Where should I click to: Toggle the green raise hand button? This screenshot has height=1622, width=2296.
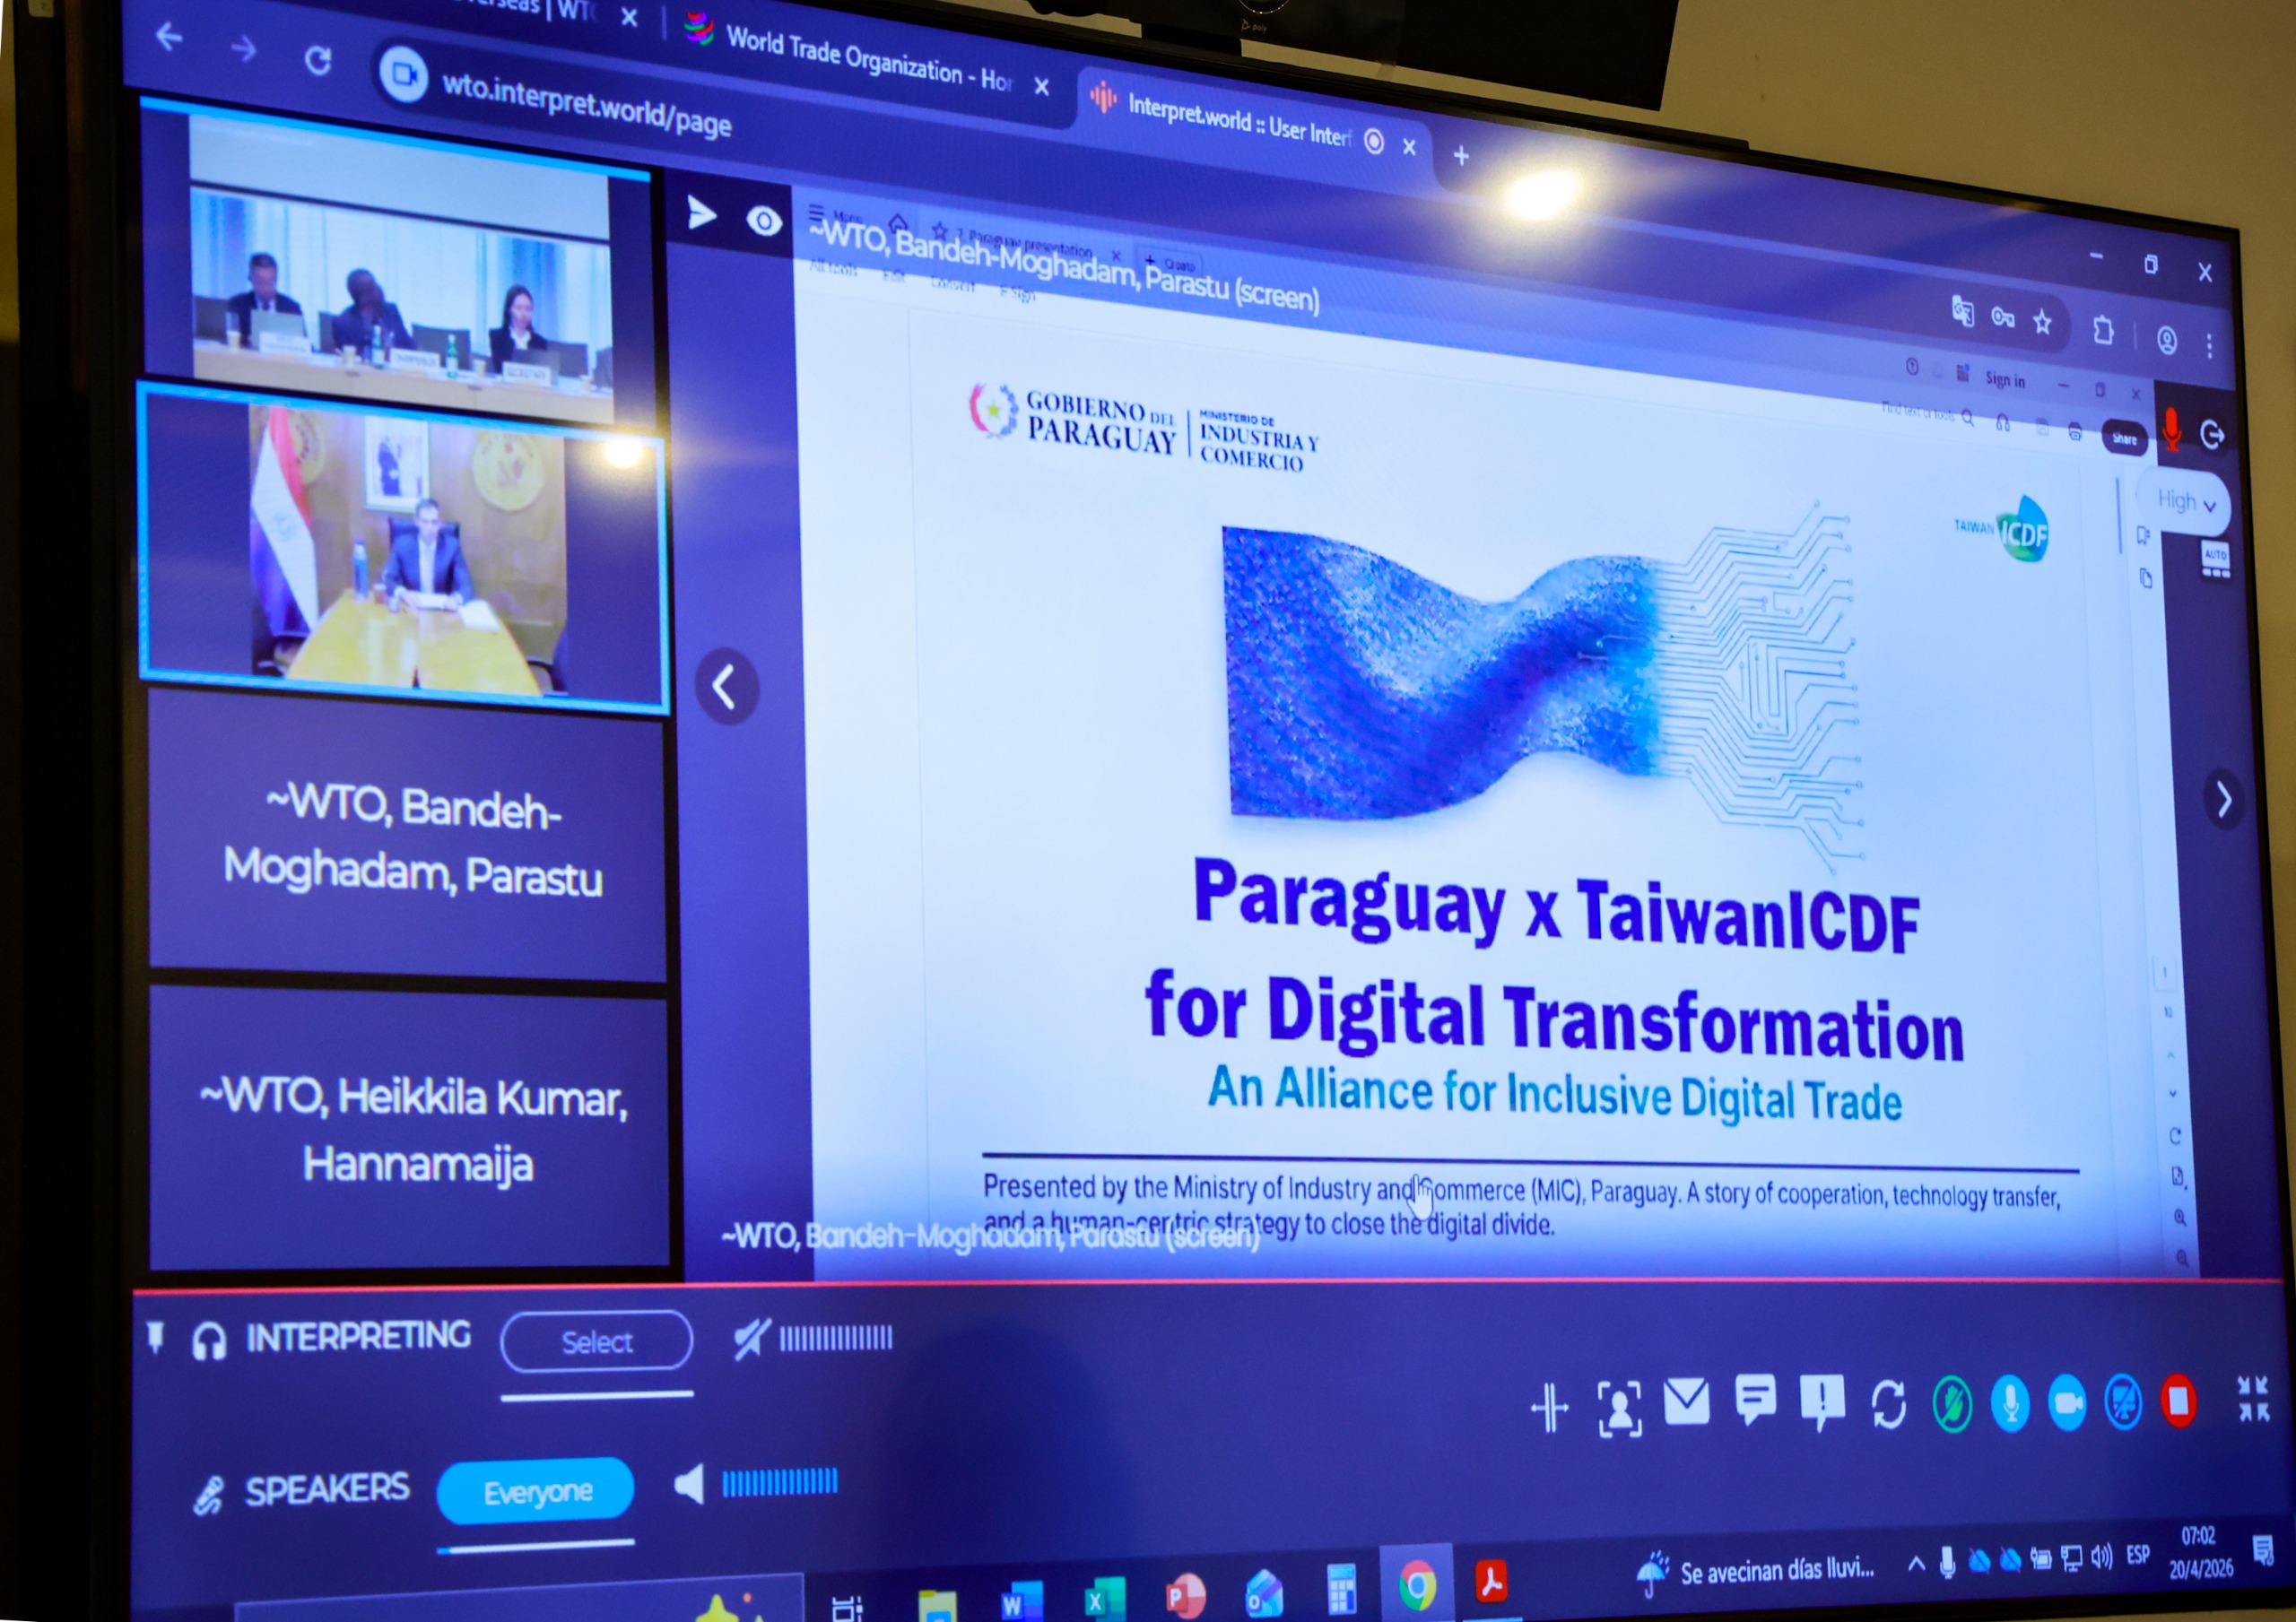[1952, 1405]
